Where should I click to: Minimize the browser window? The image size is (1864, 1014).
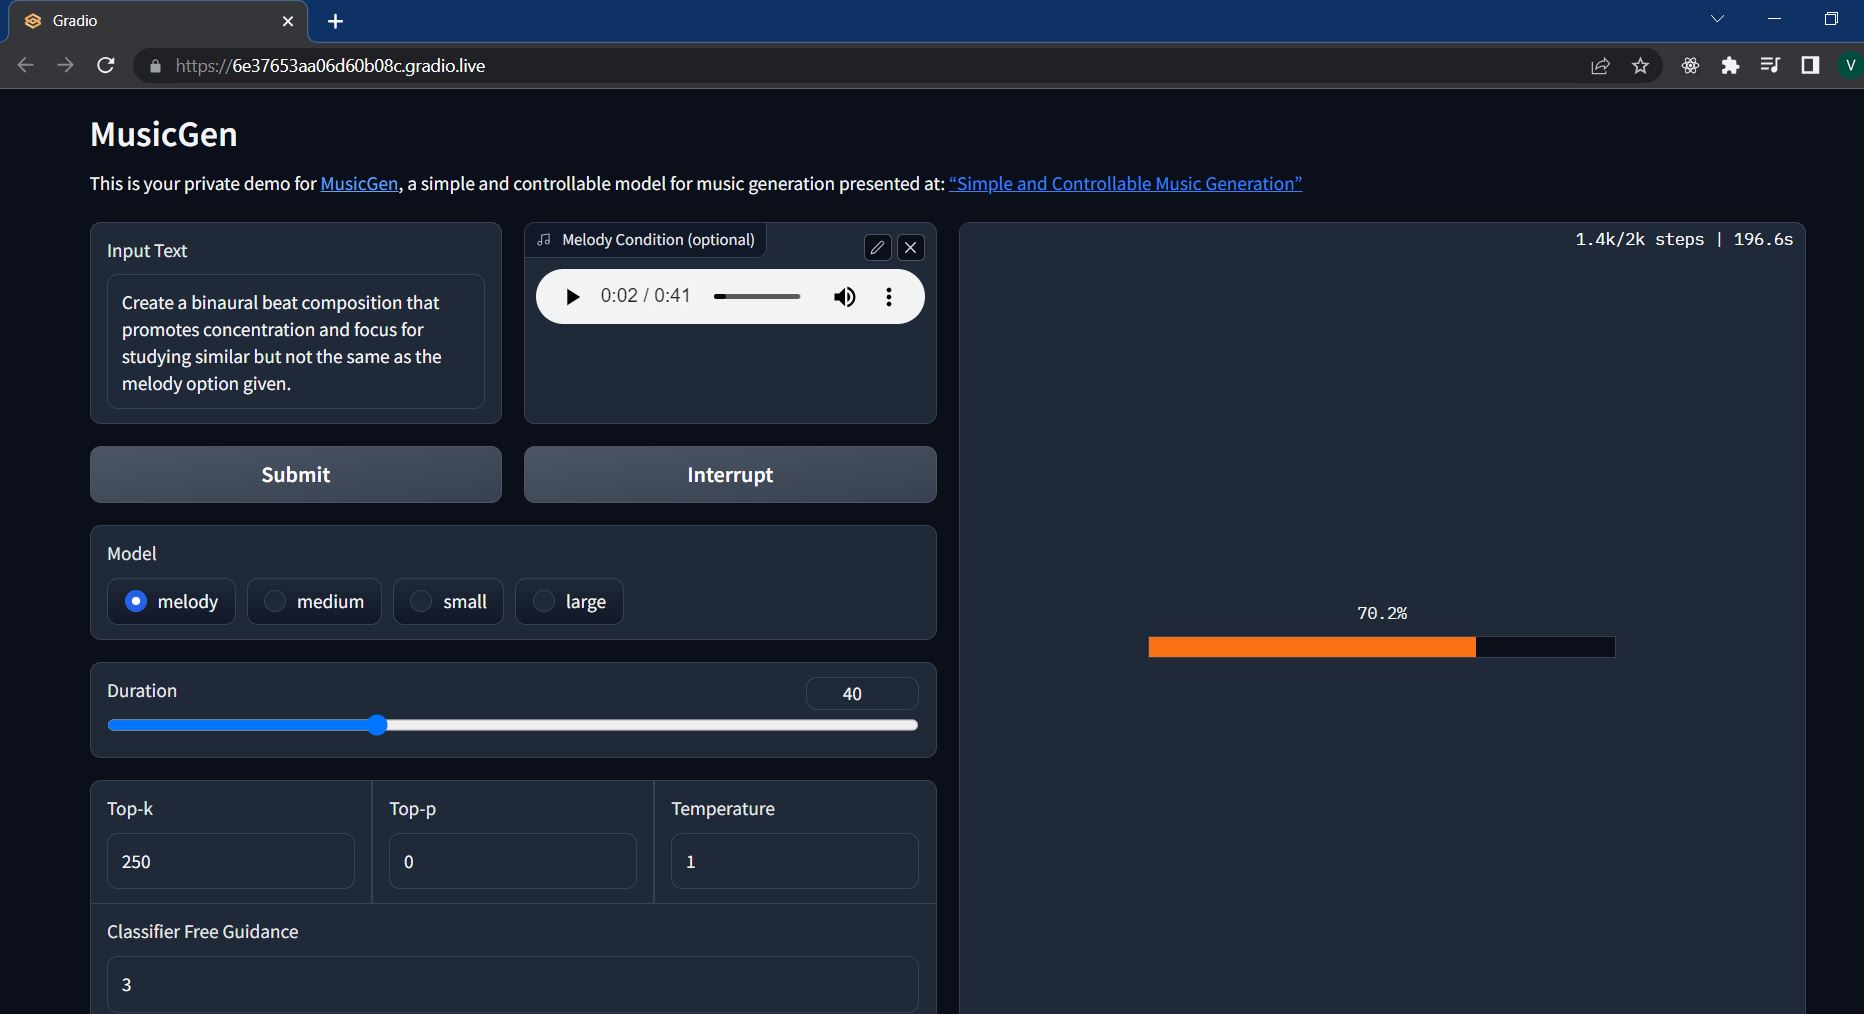click(1775, 19)
